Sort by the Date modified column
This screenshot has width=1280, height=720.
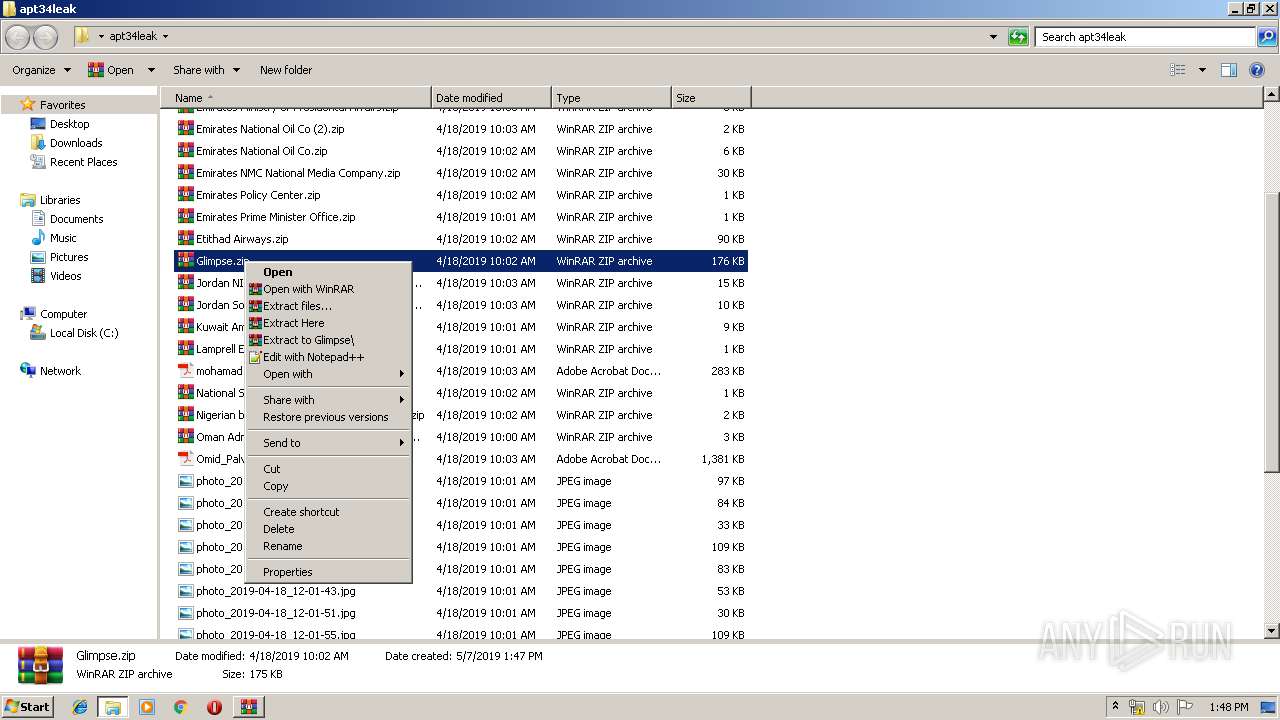click(x=491, y=98)
